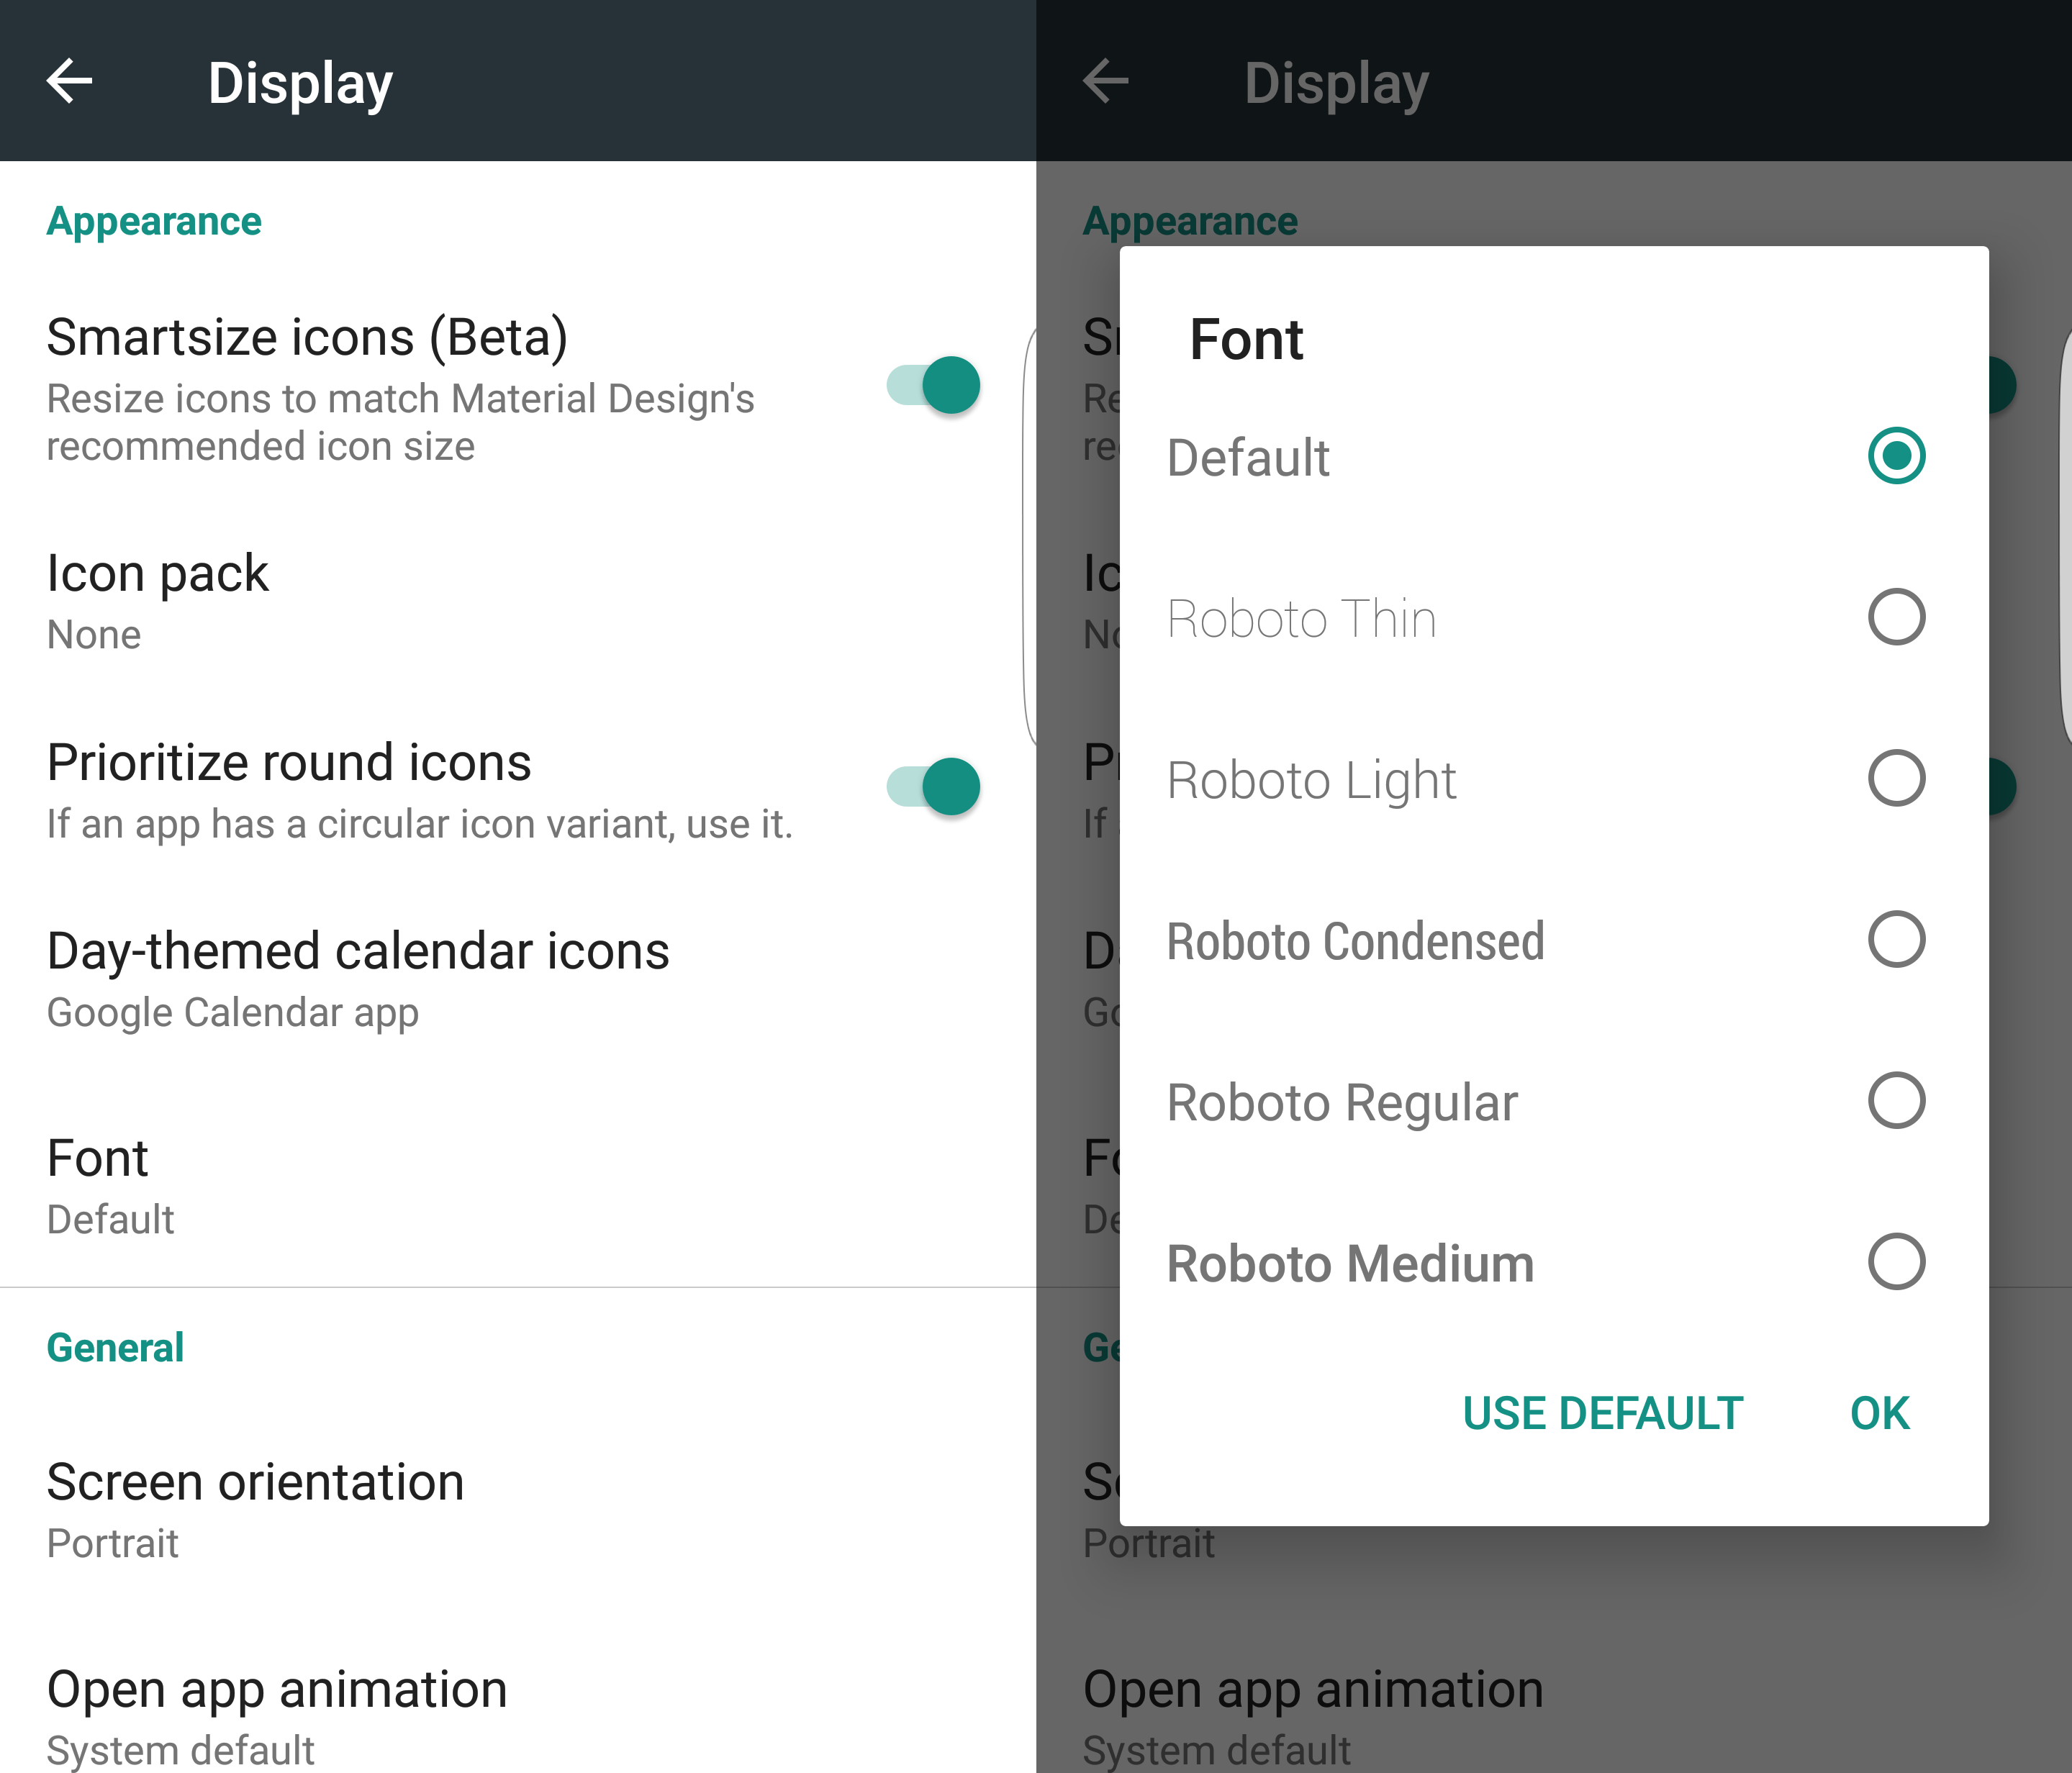
Task: Tap the back arrow in the left Display header
Action: click(x=70, y=81)
